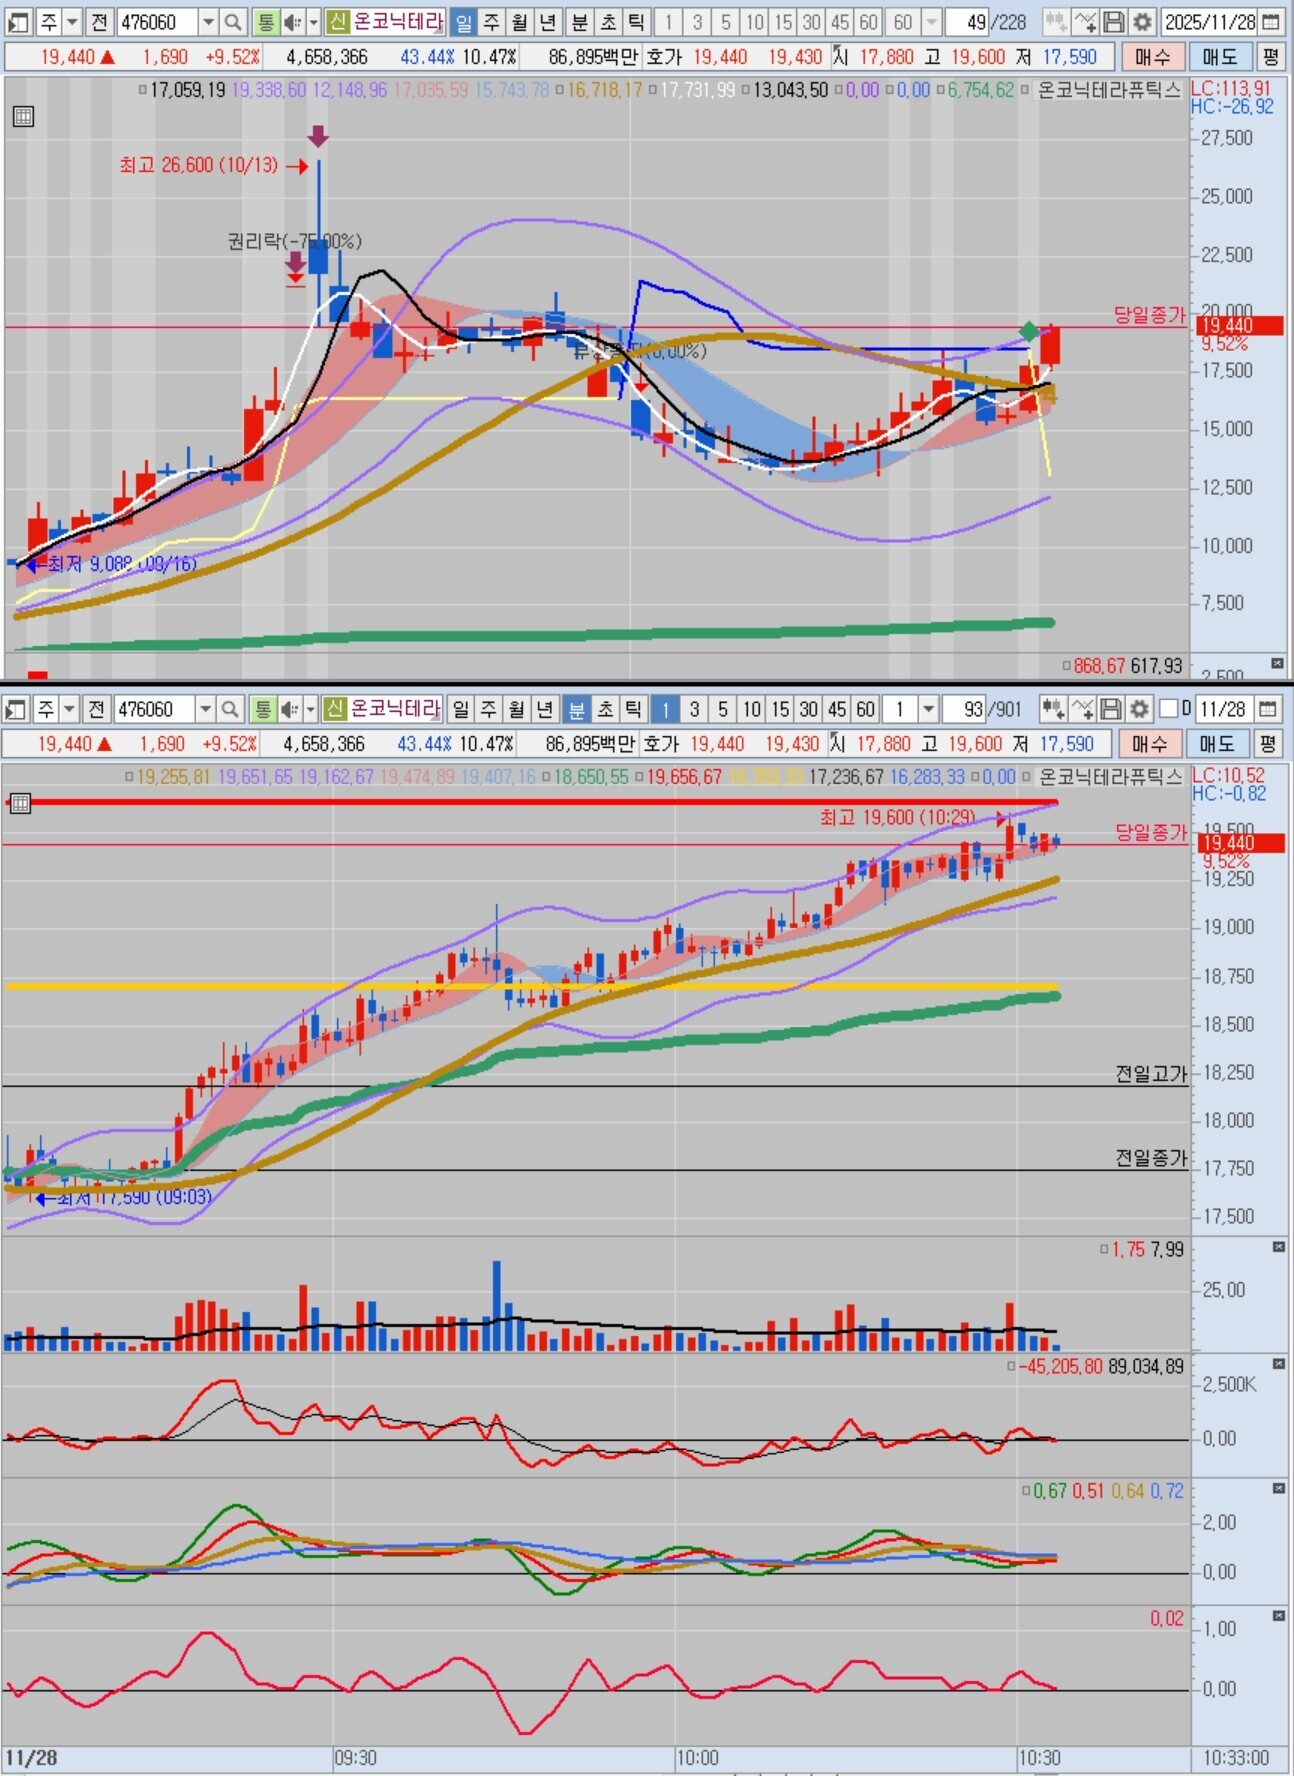1294x1776 pixels.
Task: Toggle the 통 integrated button in upper toolbar
Action: (265, 22)
